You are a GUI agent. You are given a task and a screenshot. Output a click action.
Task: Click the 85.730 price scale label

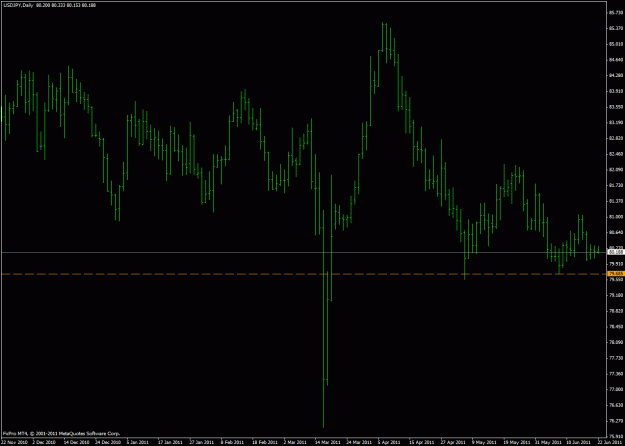coord(616,13)
